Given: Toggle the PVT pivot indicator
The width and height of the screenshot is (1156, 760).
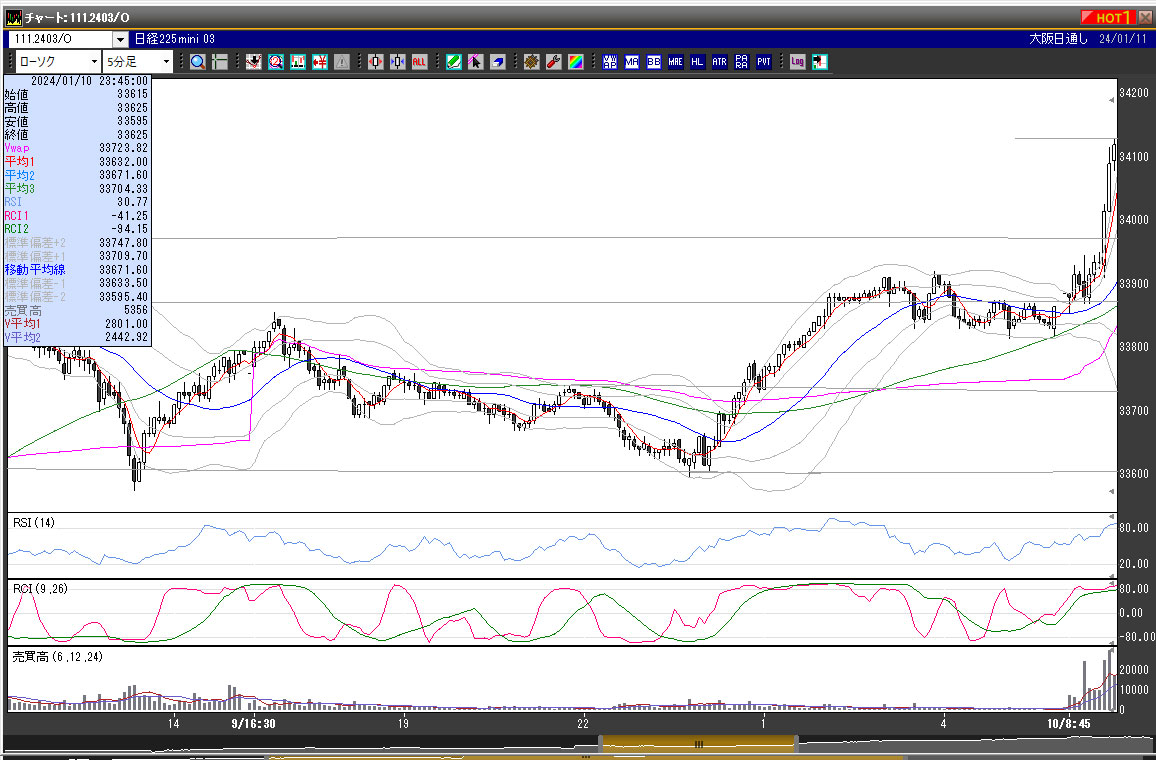Looking at the screenshot, I should (x=763, y=62).
